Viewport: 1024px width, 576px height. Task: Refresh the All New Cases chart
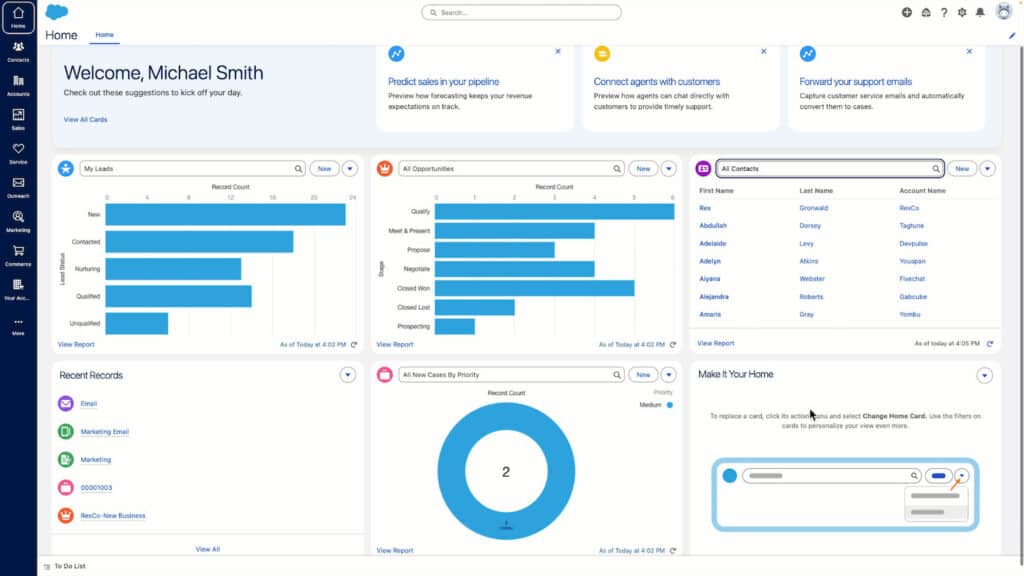pyautogui.click(x=673, y=551)
